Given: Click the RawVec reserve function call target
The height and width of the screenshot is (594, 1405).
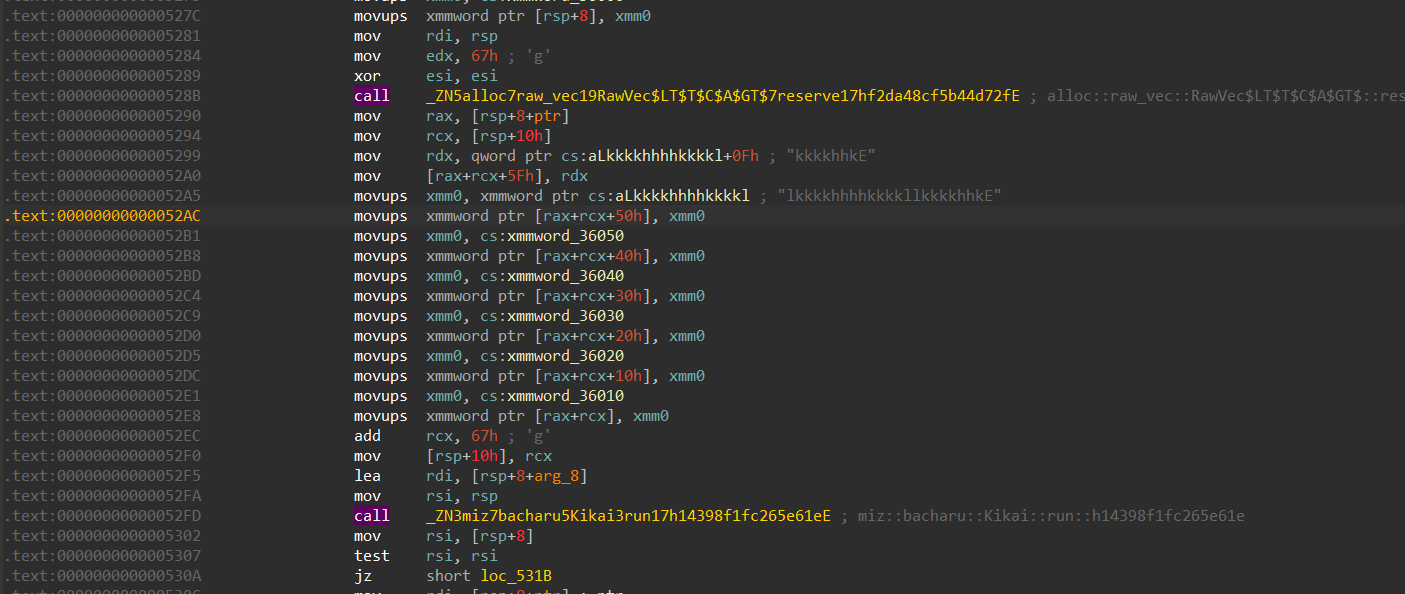Looking at the screenshot, I should (722, 96).
